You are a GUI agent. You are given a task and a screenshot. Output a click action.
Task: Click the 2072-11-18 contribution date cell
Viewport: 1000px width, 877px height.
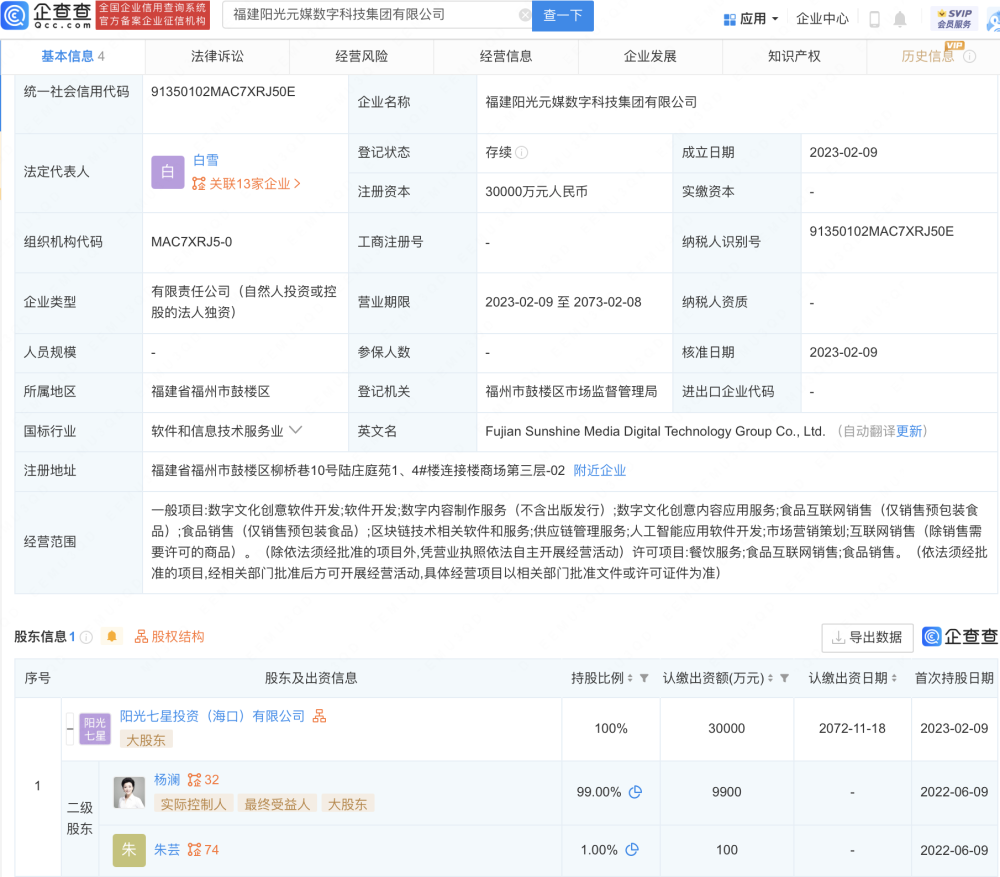point(852,728)
